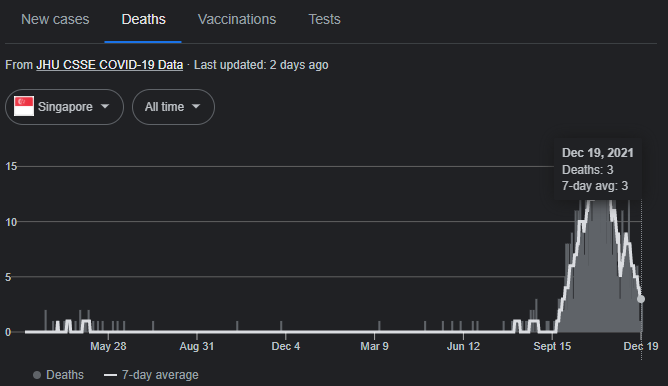Click the All time dropdown arrow
This screenshot has width=668, height=386.
tap(196, 107)
